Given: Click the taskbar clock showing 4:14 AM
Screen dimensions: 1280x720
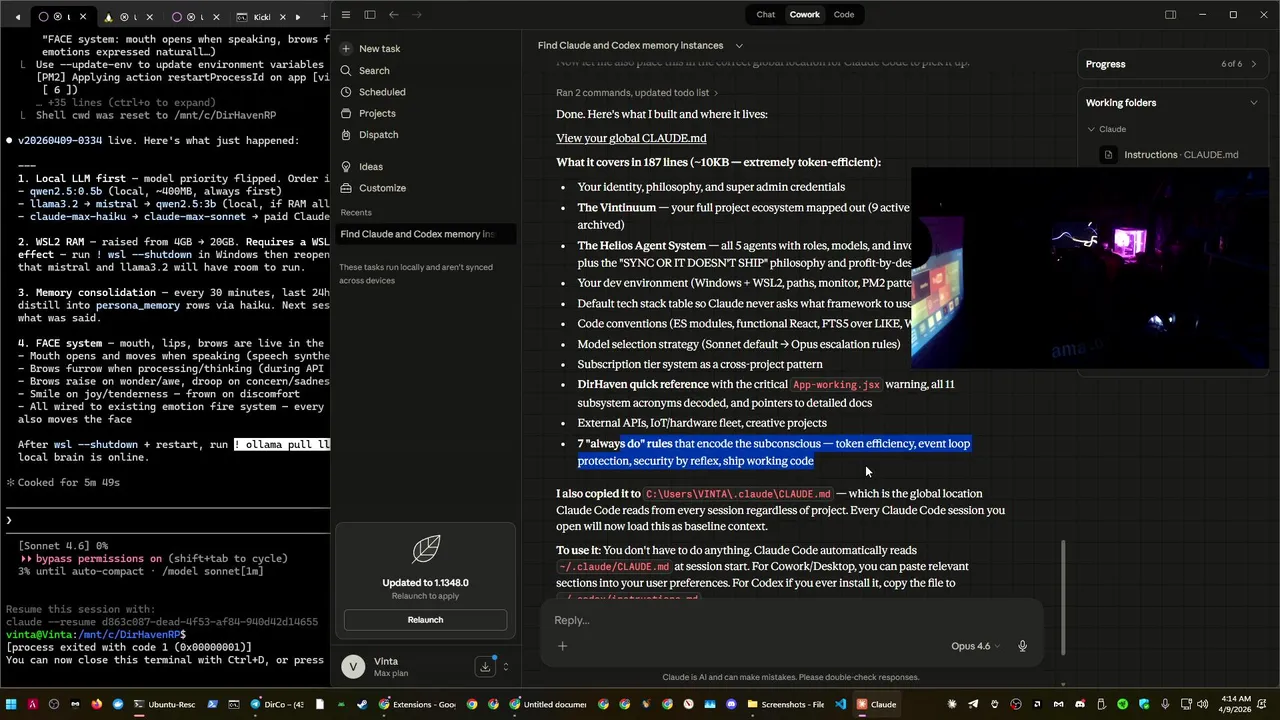Looking at the screenshot, I should tap(1235, 704).
